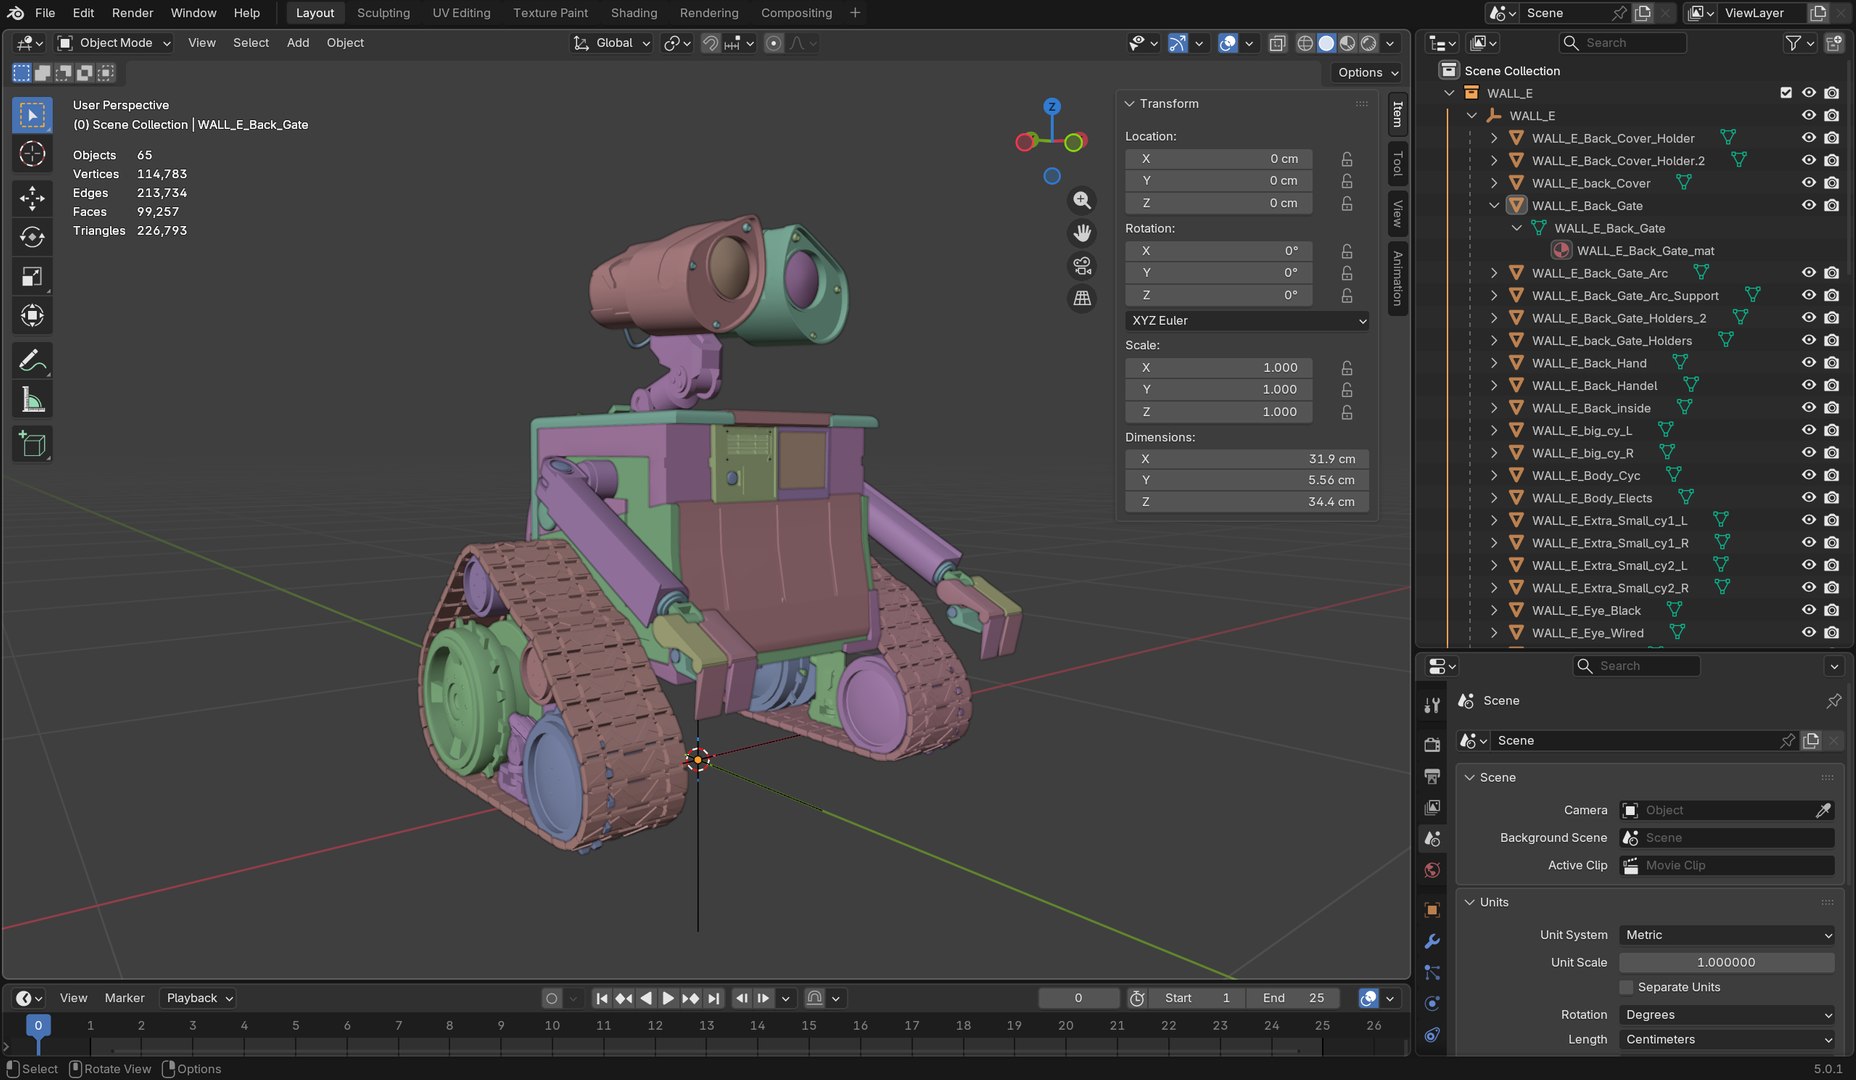Select the Rotate tool
1856x1080 pixels.
(x=32, y=237)
